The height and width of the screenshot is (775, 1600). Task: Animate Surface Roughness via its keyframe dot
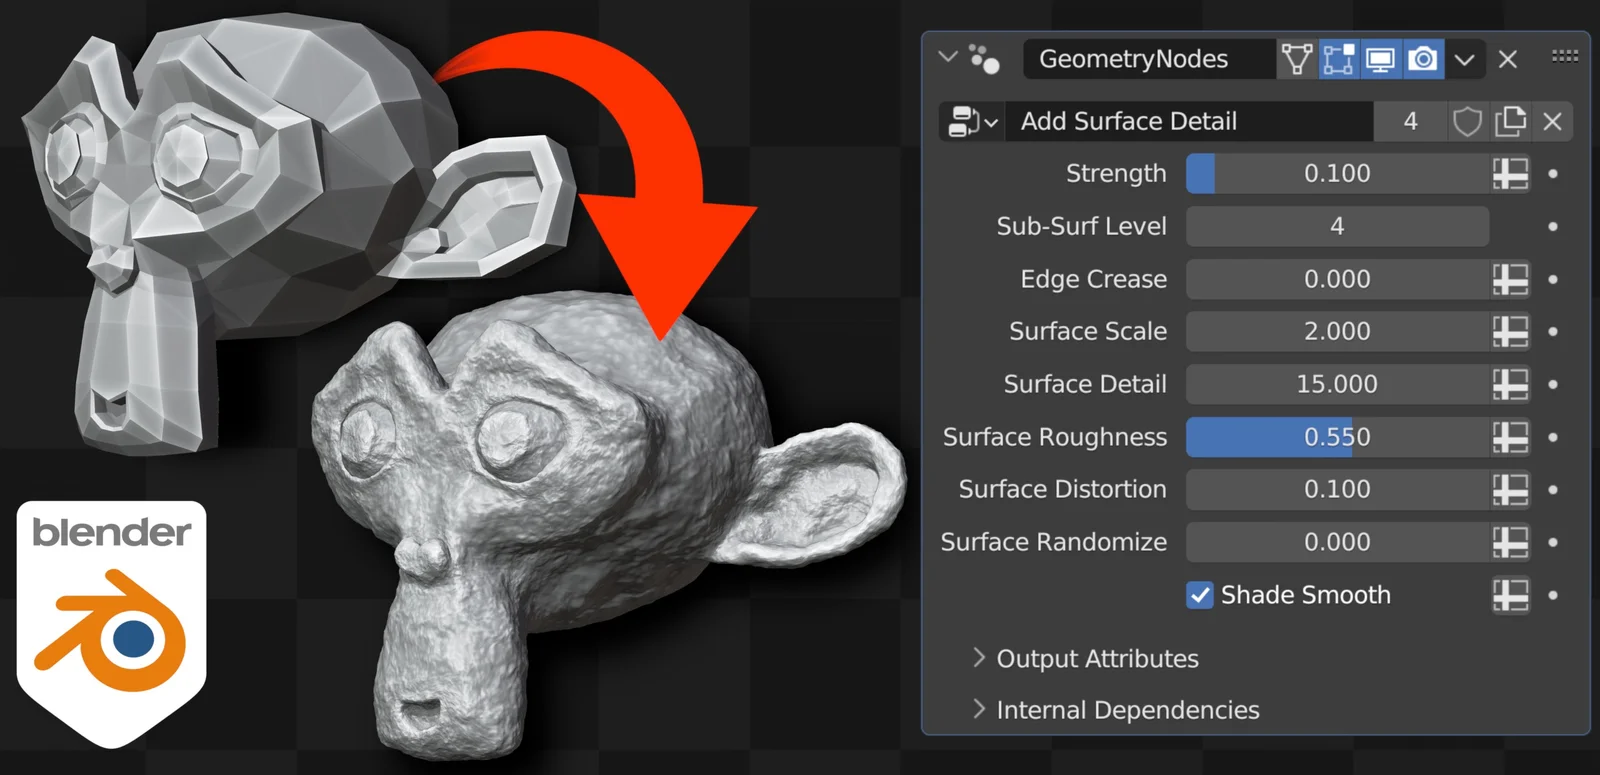(x=1553, y=437)
